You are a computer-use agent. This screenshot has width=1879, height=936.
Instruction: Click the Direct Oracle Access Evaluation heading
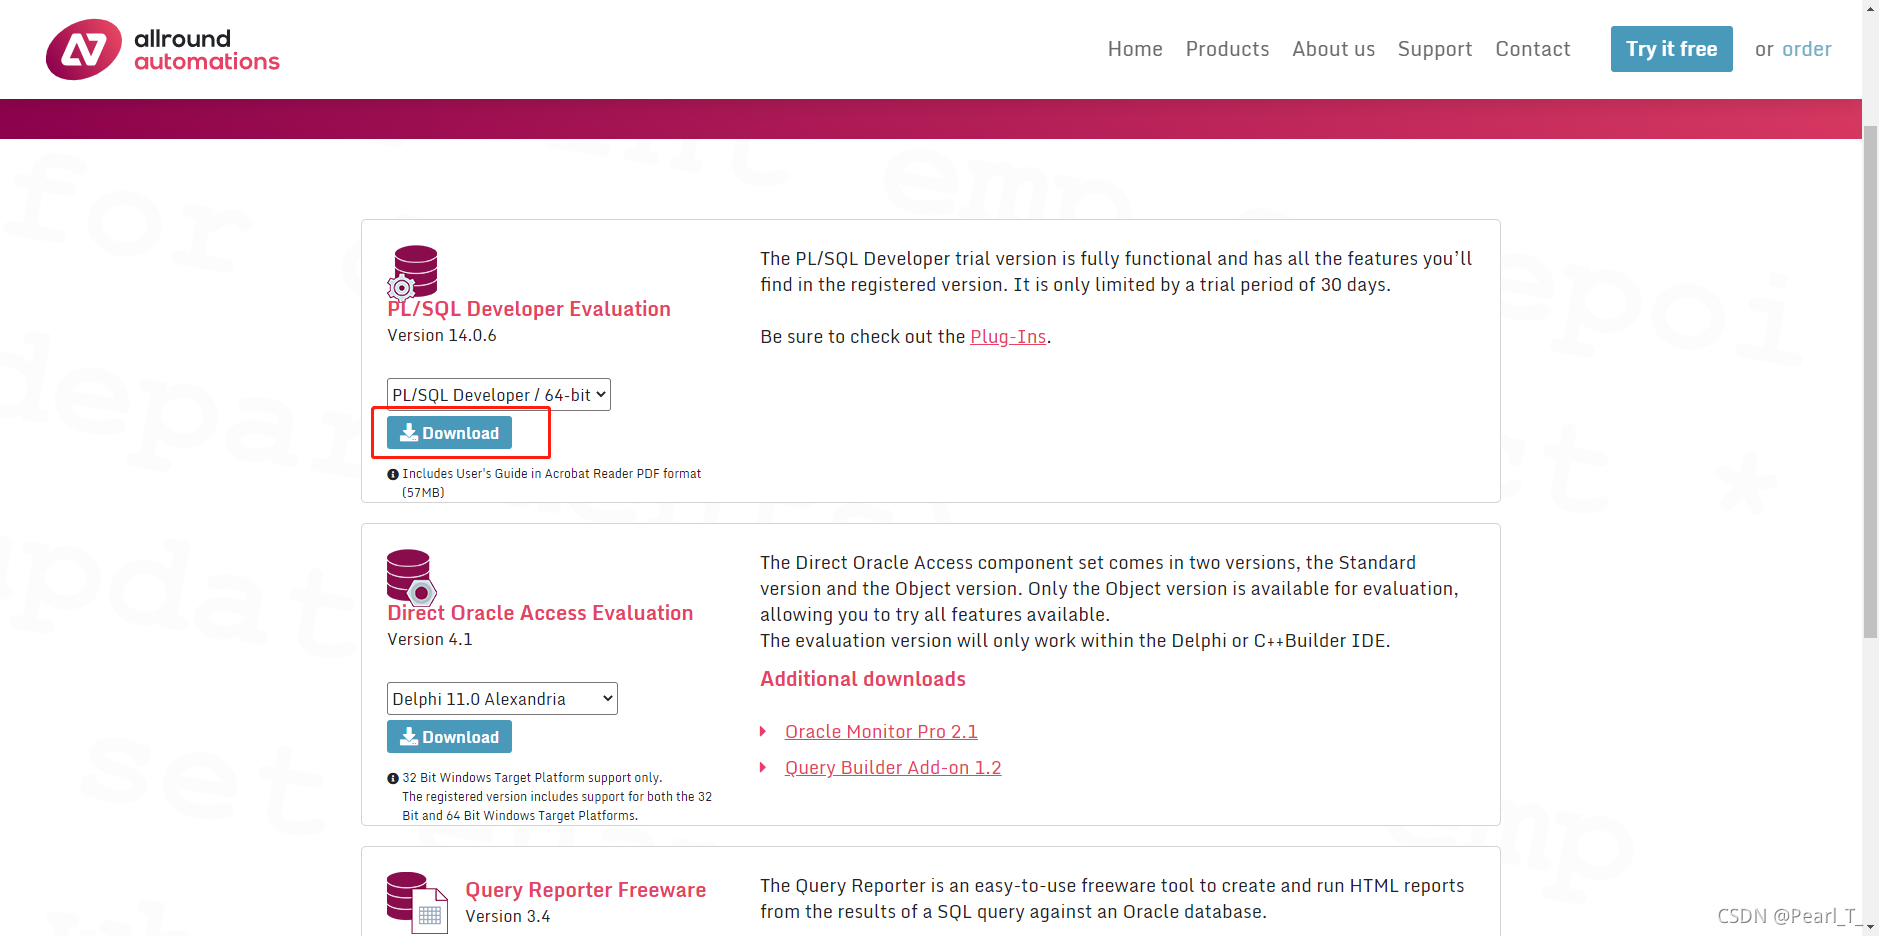(x=540, y=613)
